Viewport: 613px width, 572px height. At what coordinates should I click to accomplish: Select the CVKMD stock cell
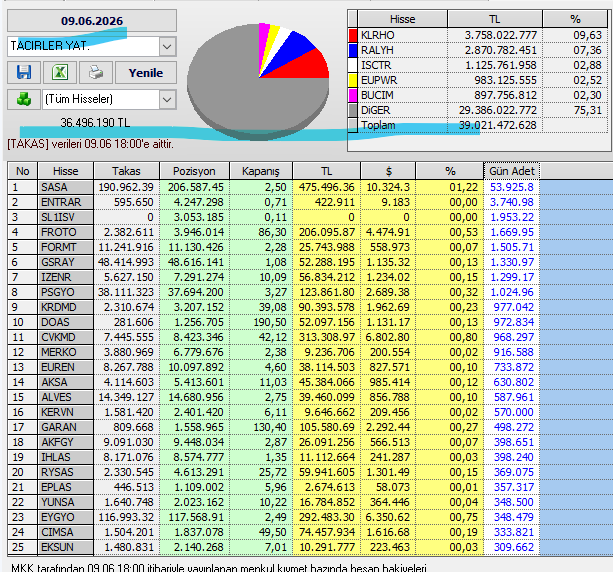click(x=66, y=337)
